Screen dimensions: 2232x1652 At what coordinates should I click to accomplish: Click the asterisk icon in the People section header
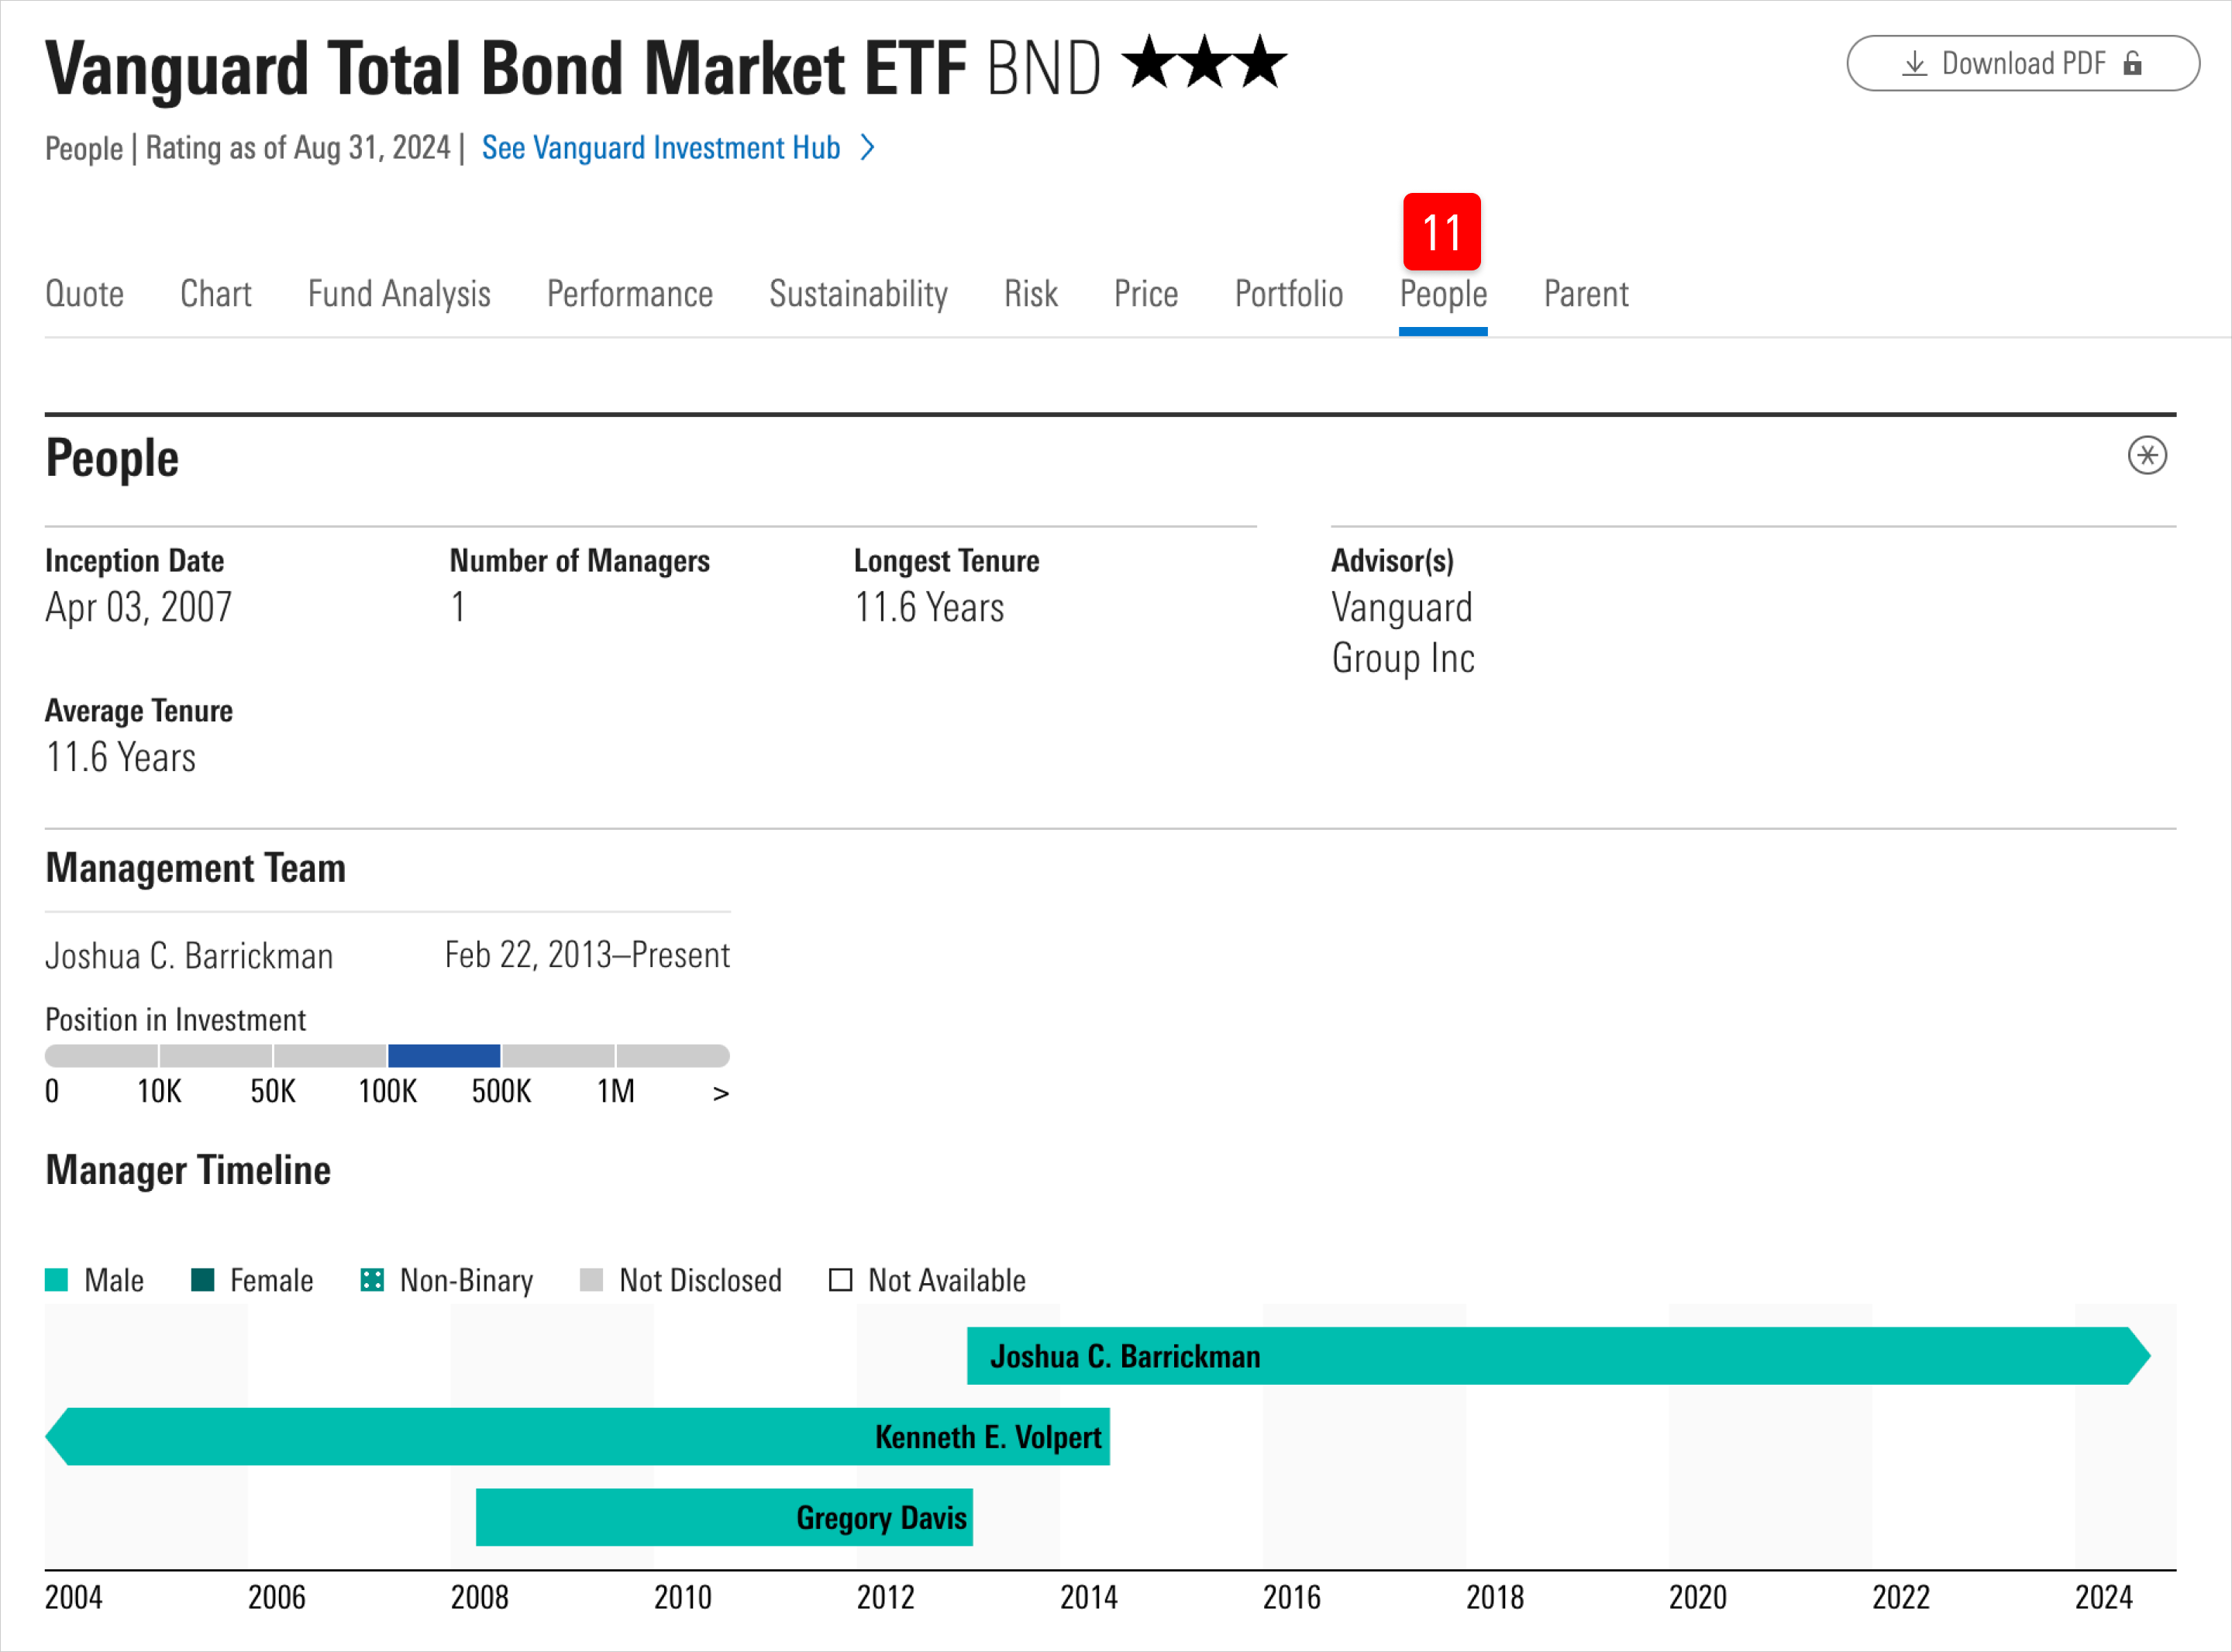click(2148, 456)
